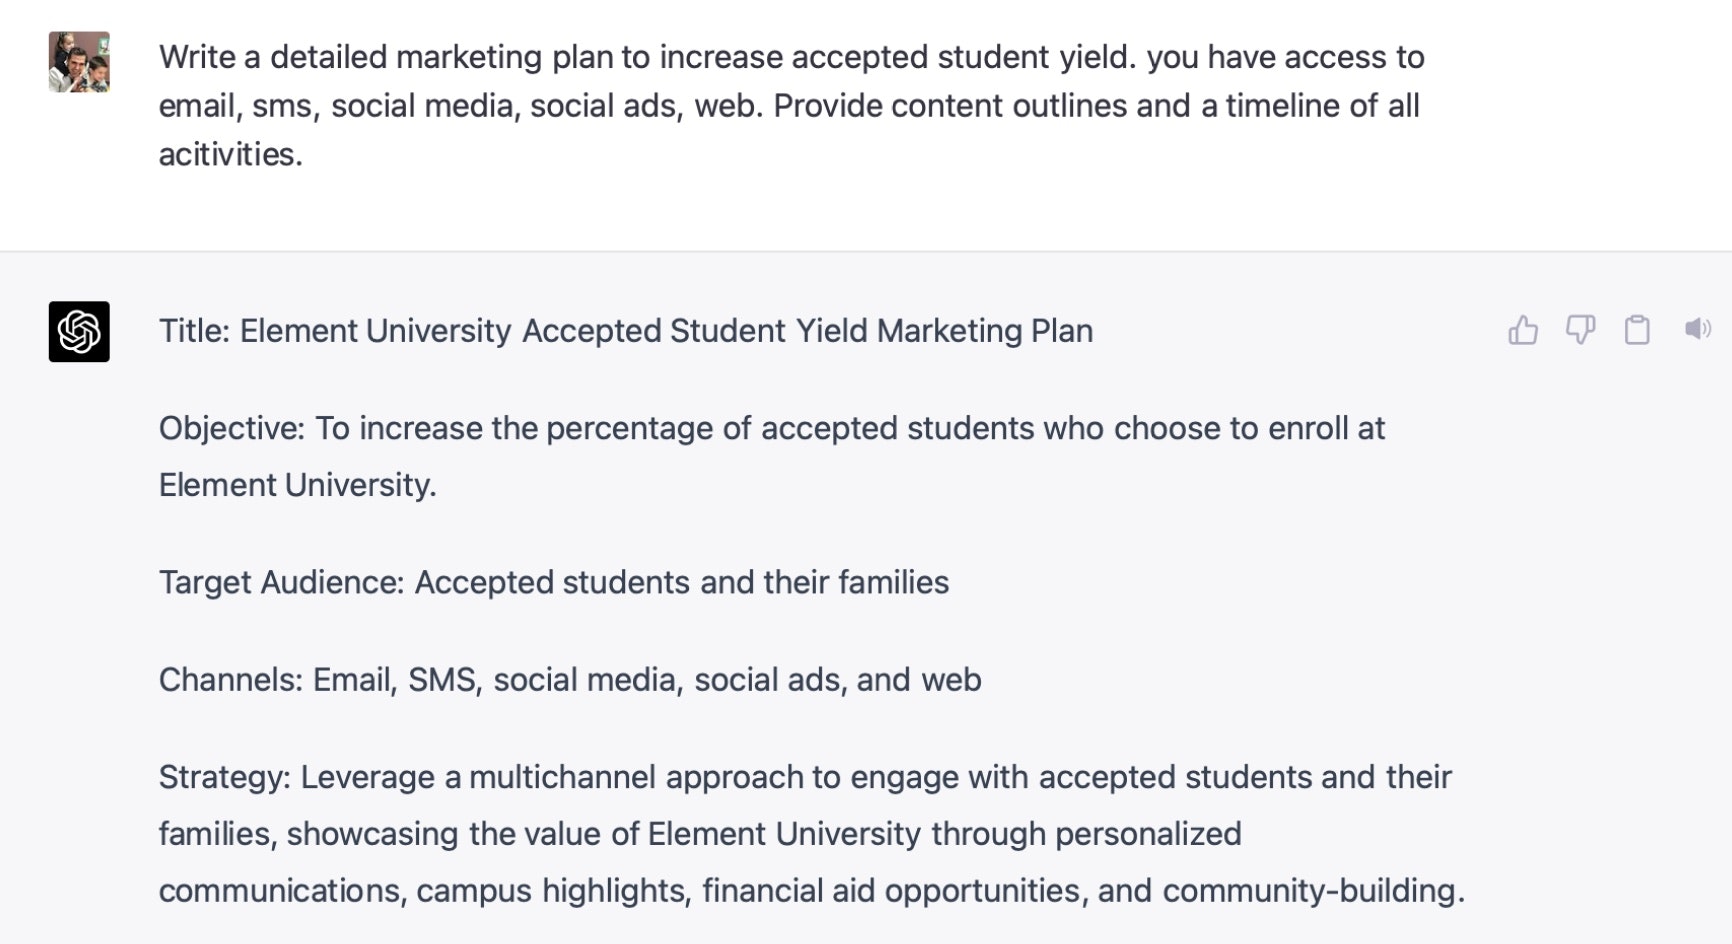Image resolution: width=1732 pixels, height=944 pixels.
Task: Click the "Target Audience:" label
Action: [x=281, y=582]
